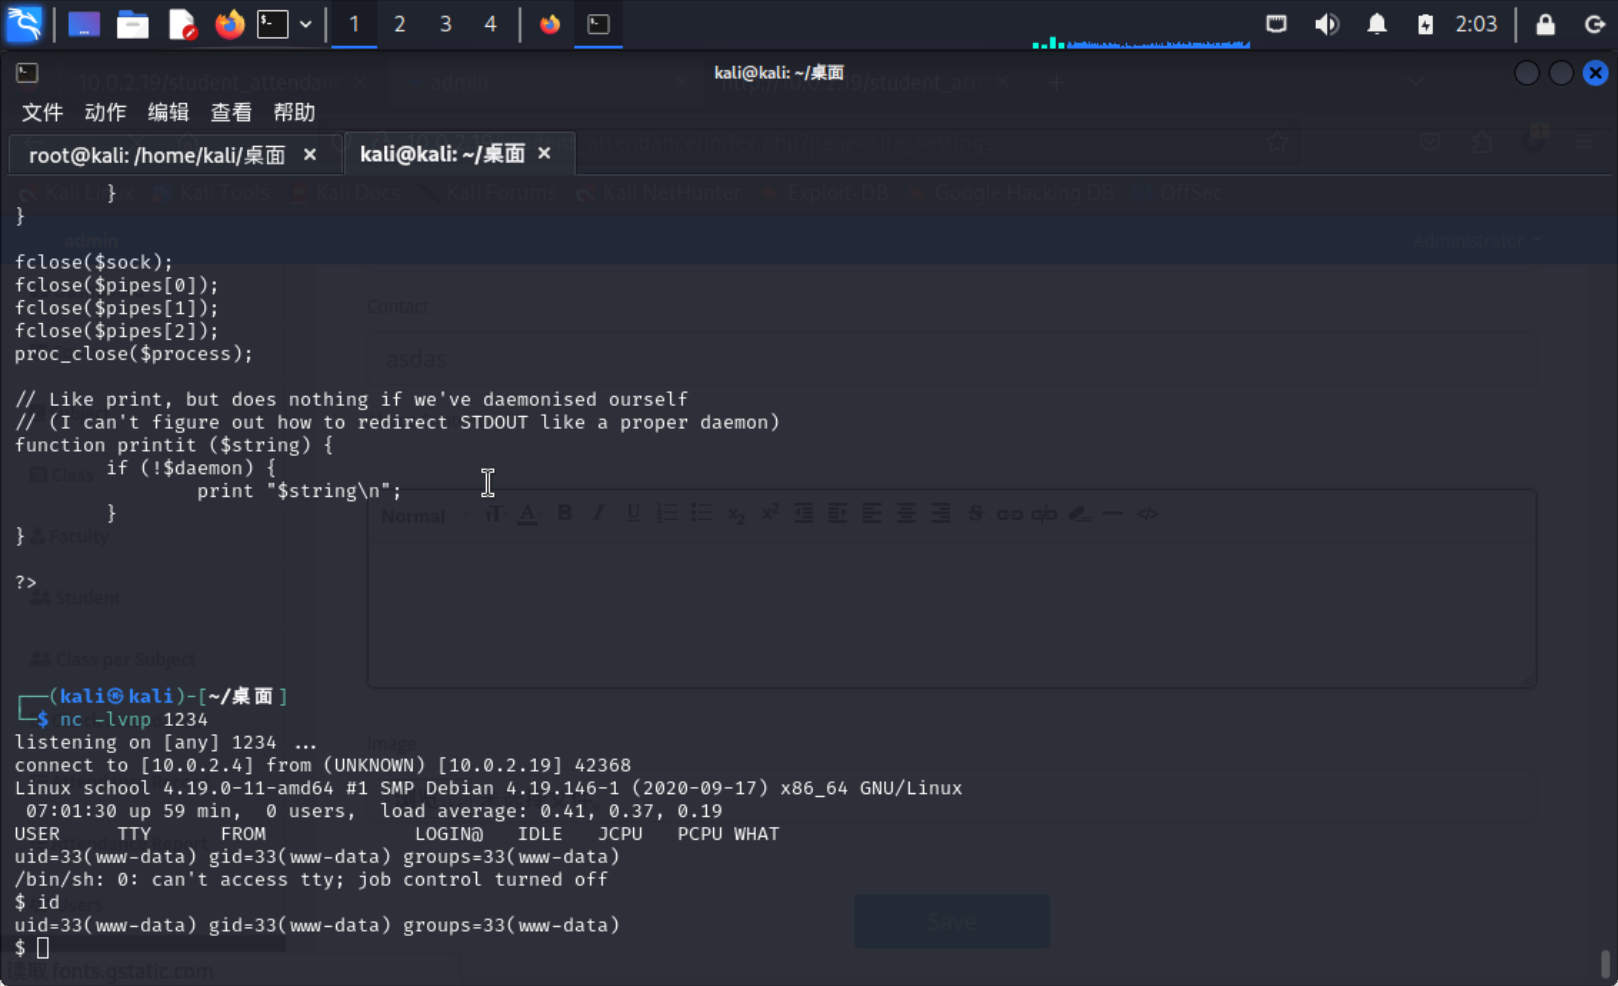Switch to the root@kali terminal tab
This screenshot has height=986, width=1618.
coord(157,155)
